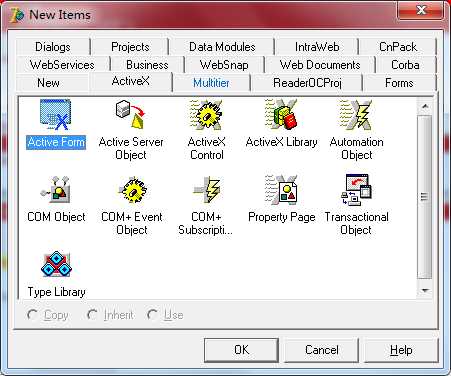Screen dimensions: 451x376
Task: Go to the CnPack tab
Action: (398, 47)
